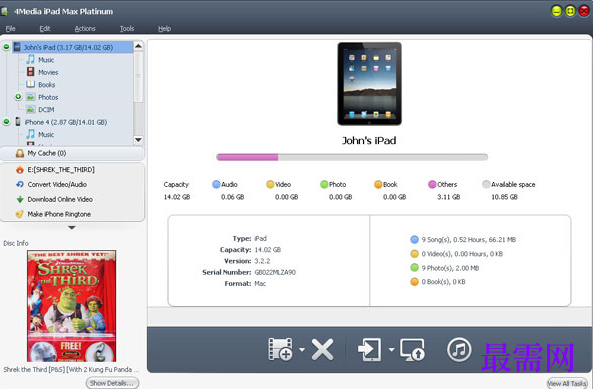Click the 0 Book(s) summary line
This screenshot has height=389, width=593.
click(x=438, y=282)
